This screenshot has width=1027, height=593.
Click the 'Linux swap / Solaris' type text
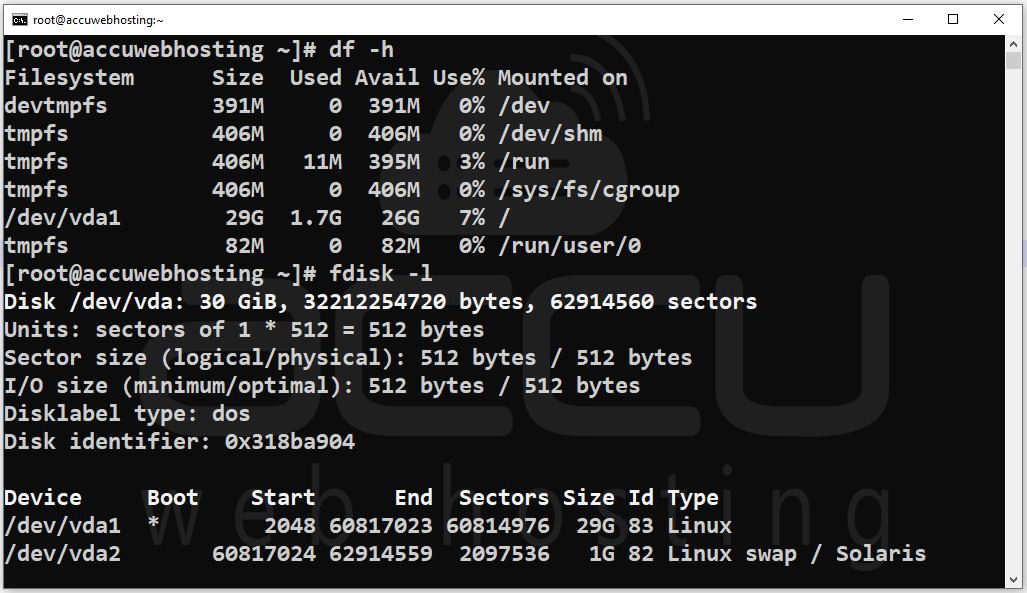pos(796,554)
